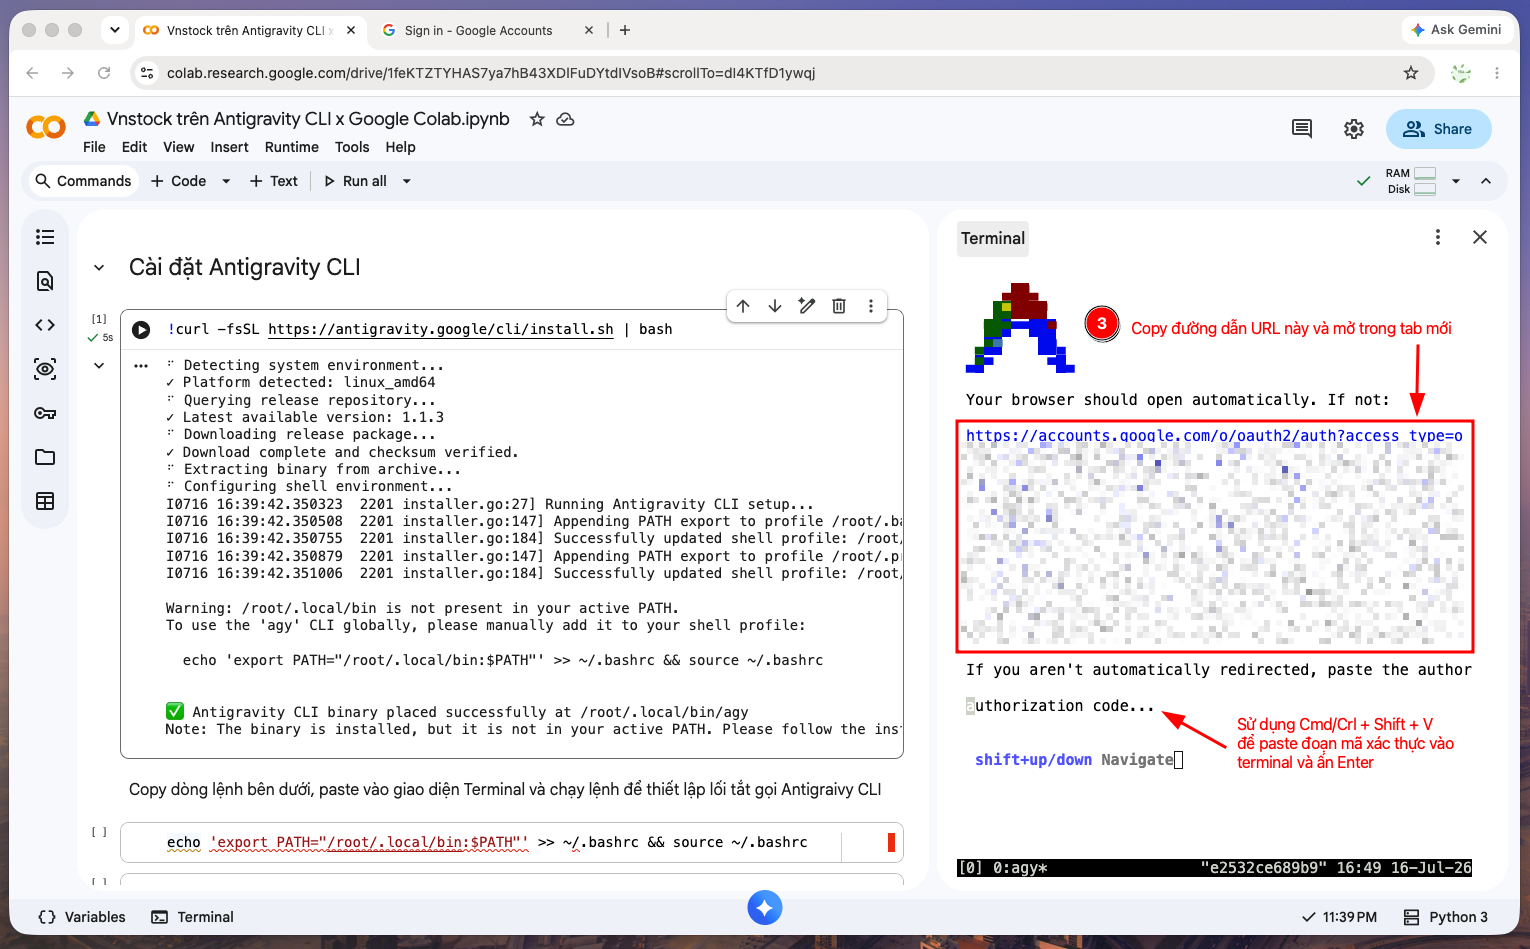Click the Google Drive icon beside the title

pyautogui.click(x=92, y=119)
